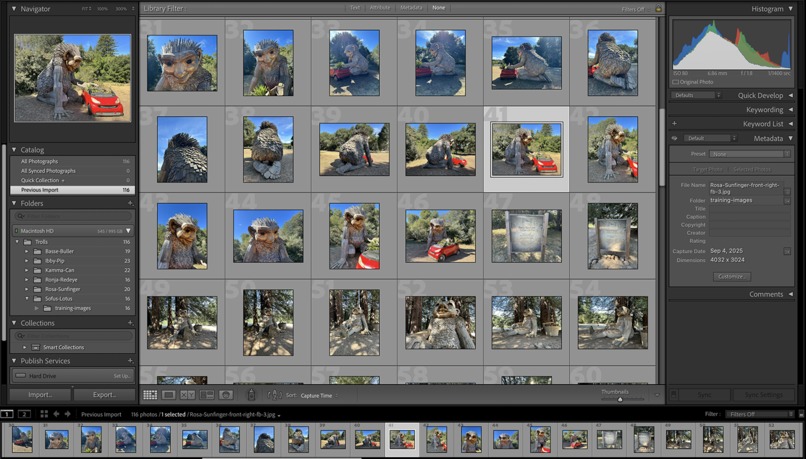Screen dimensions: 806x459
Task: Open the Sort Capture Time dropdown
Action: [319, 395]
